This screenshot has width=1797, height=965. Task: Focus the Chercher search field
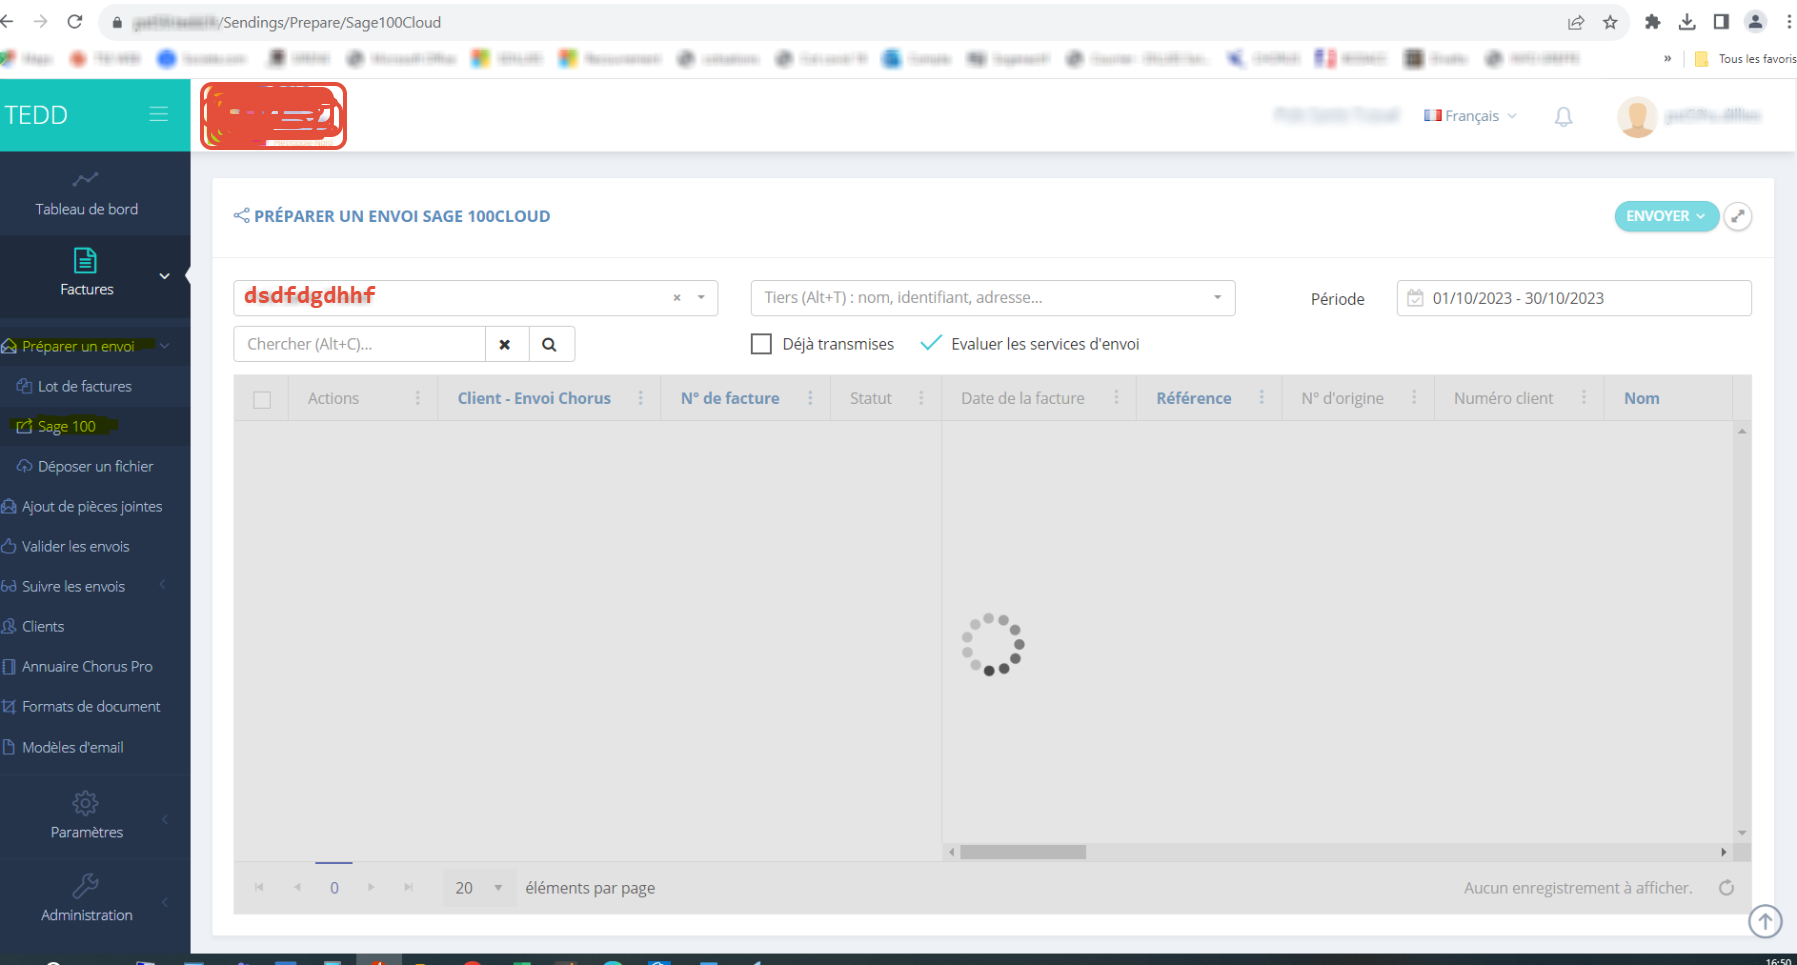point(360,344)
